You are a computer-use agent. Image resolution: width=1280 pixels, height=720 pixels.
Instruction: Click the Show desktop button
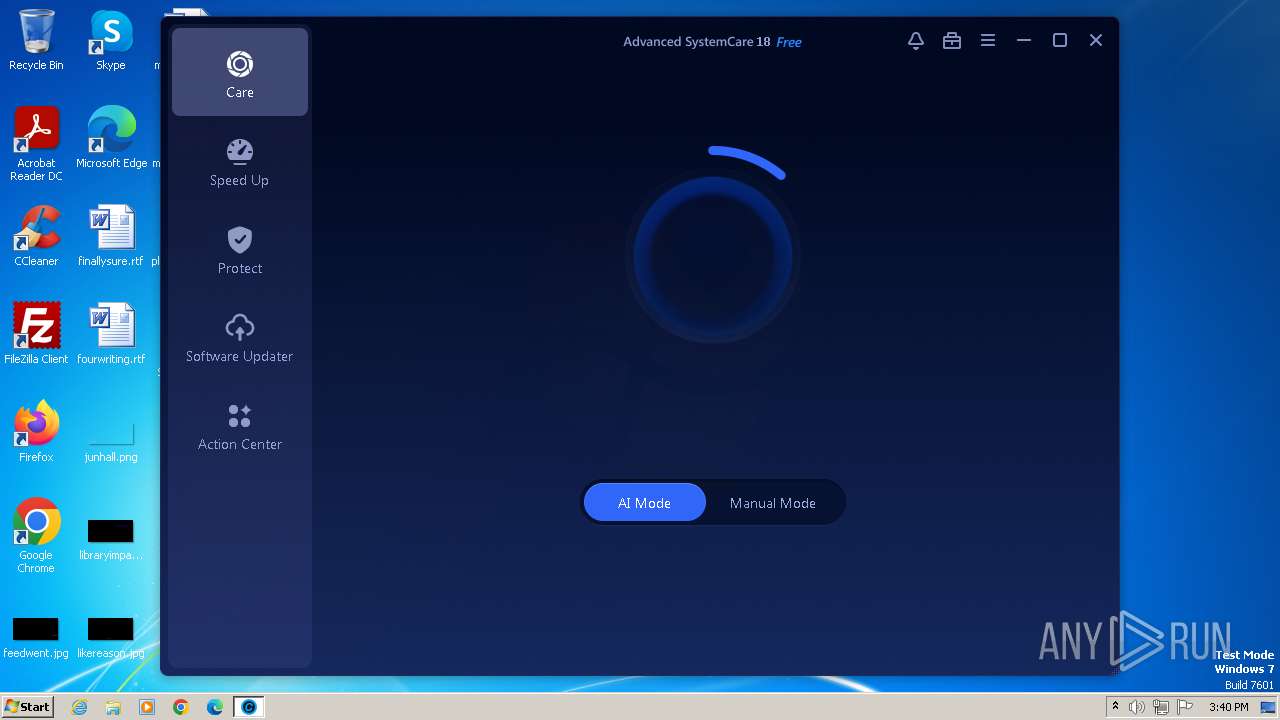pyautogui.click(x=1269, y=707)
